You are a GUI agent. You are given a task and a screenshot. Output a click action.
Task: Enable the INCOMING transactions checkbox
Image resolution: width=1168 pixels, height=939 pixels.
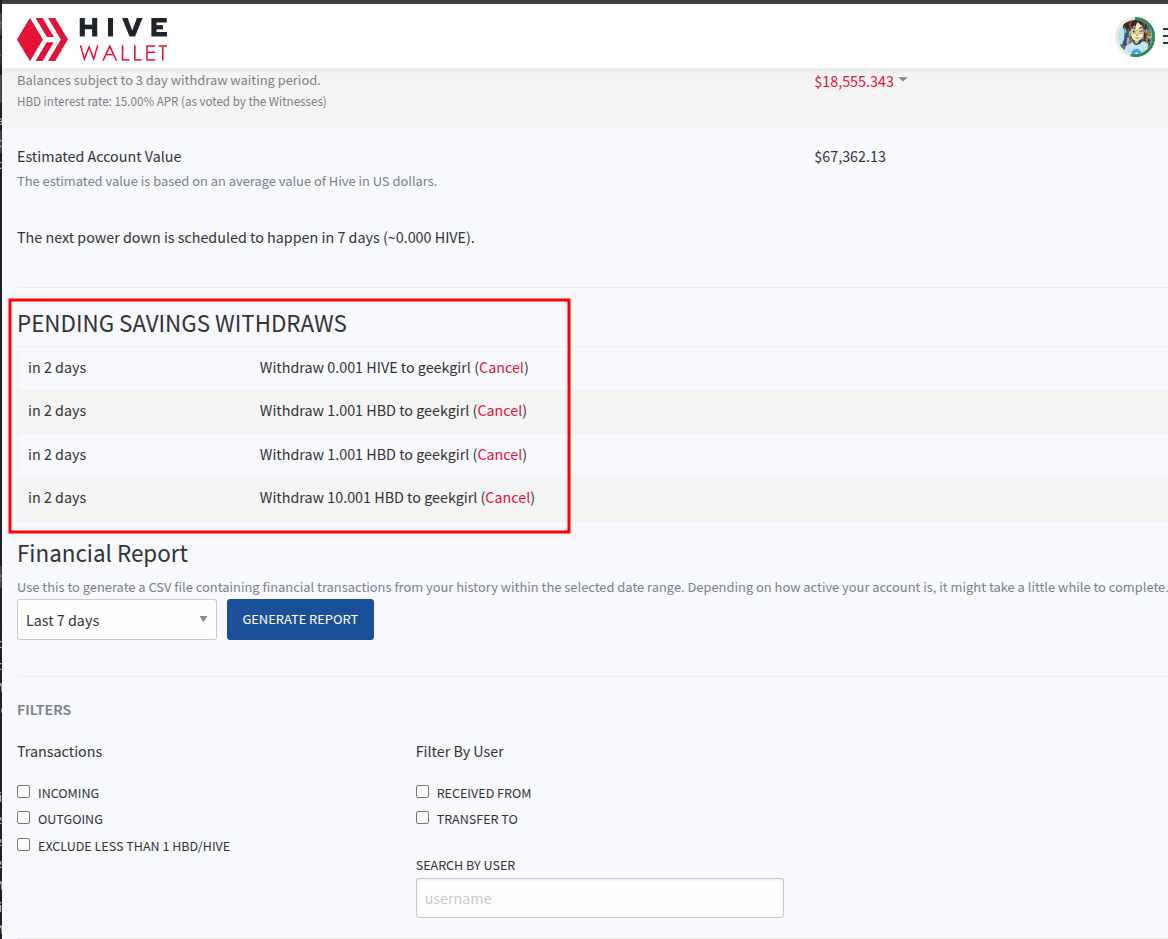(24, 792)
